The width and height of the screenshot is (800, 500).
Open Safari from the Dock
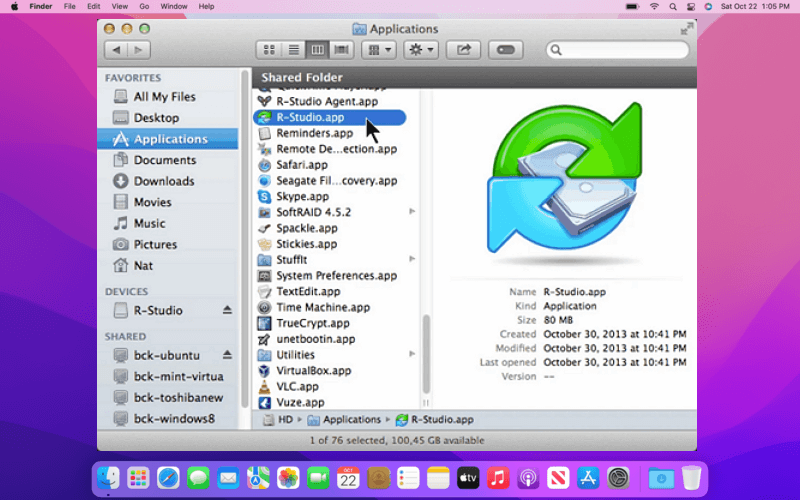(x=168, y=479)
